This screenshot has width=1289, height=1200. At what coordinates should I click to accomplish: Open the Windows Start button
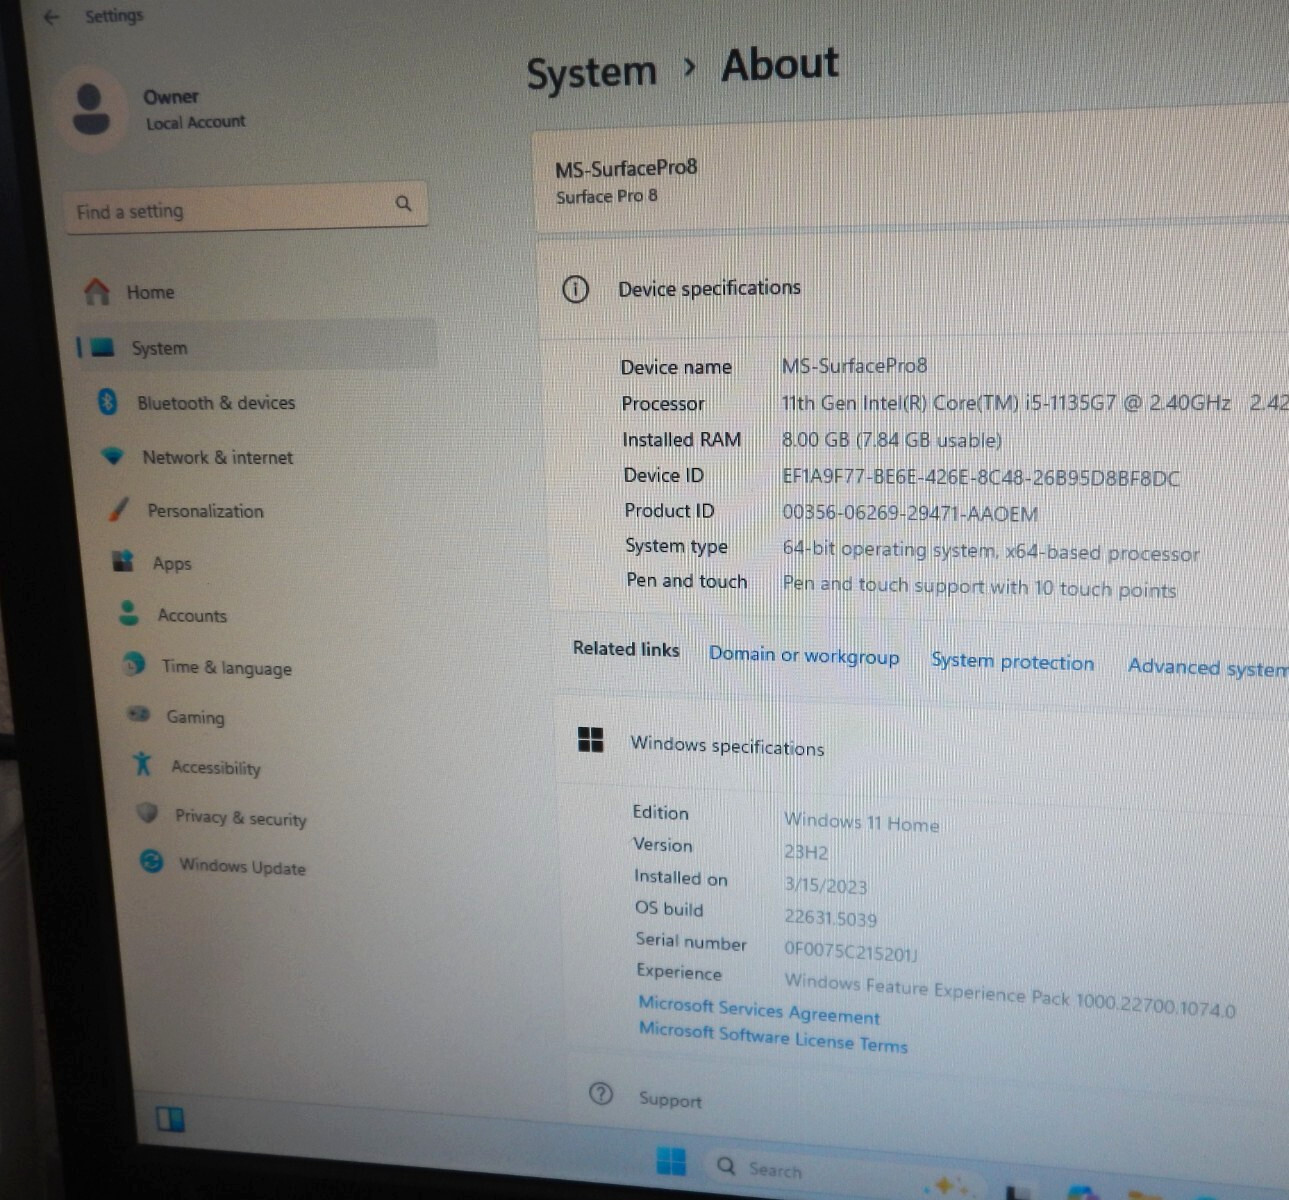click(671, 1161)
